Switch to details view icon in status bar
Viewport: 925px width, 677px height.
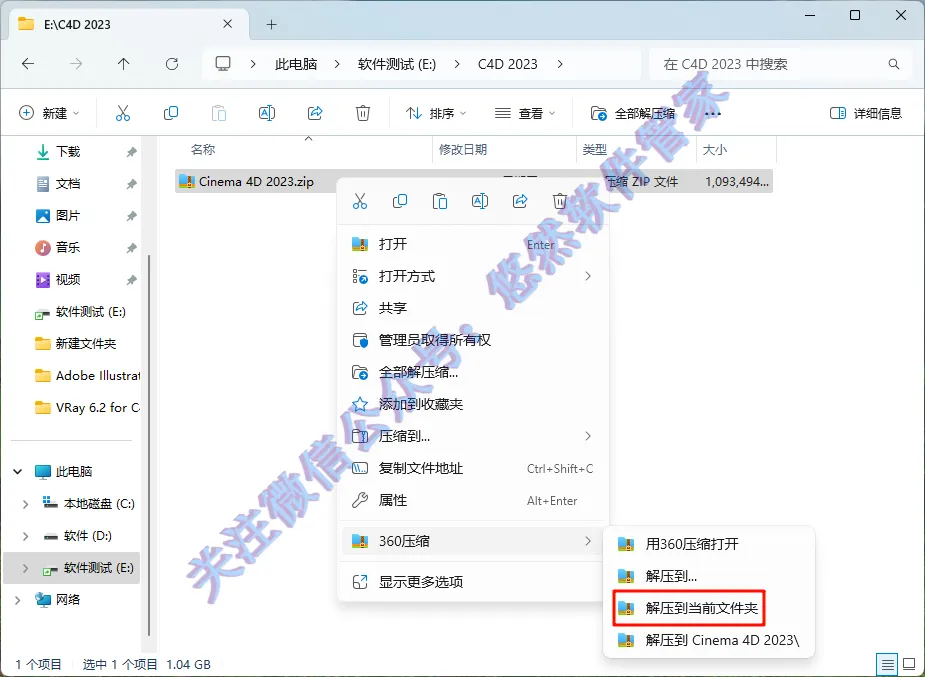pyautogui.click(x=888, y=665)
